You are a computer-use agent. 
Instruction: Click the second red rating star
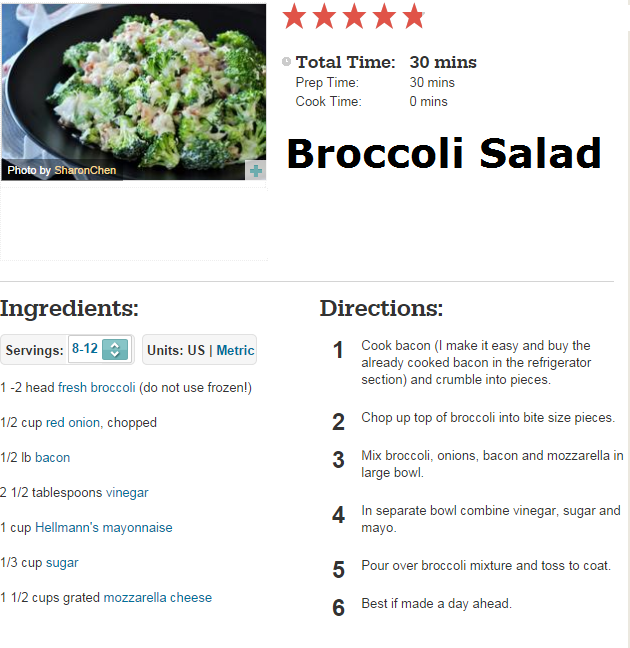pyautogui.click(x=324, y=17)
